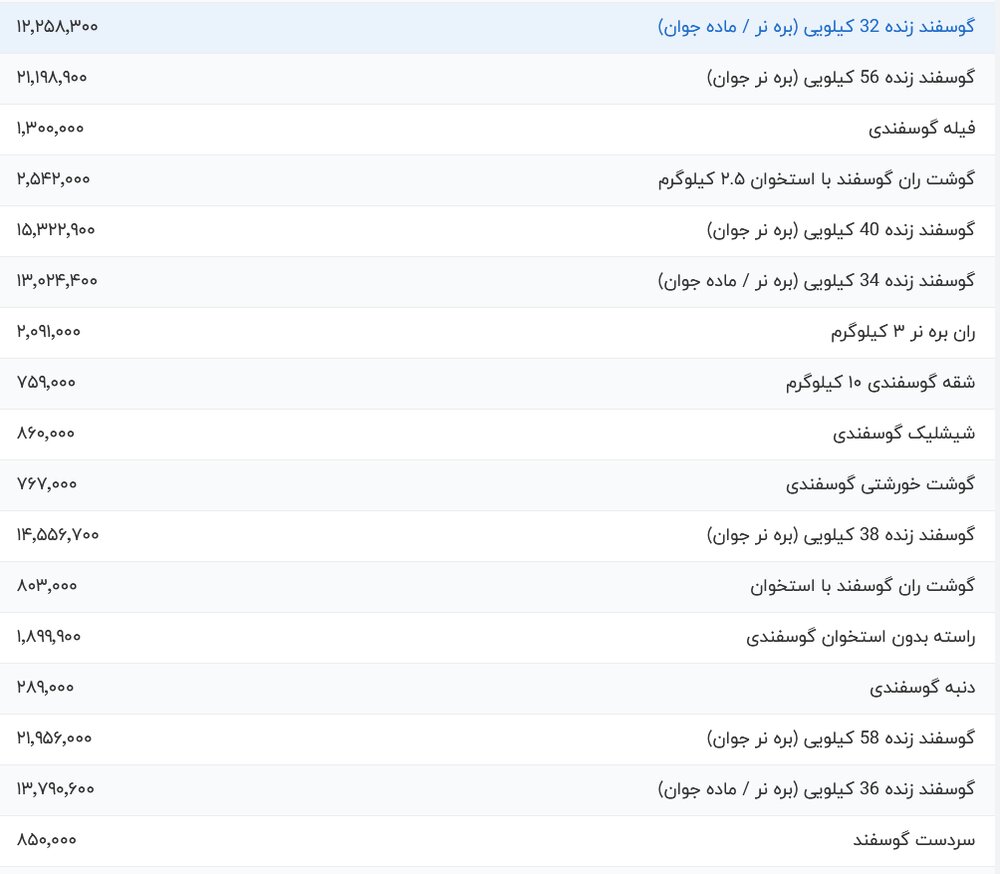
Task: Select the price beside شیشلیک گوسفندی
Action: pyautogui.click(x=46, y=434)
